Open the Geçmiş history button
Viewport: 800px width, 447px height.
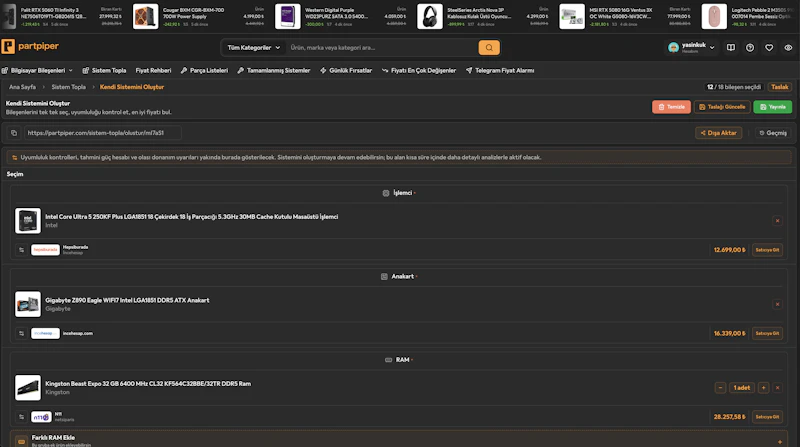[x=773, y=133]
